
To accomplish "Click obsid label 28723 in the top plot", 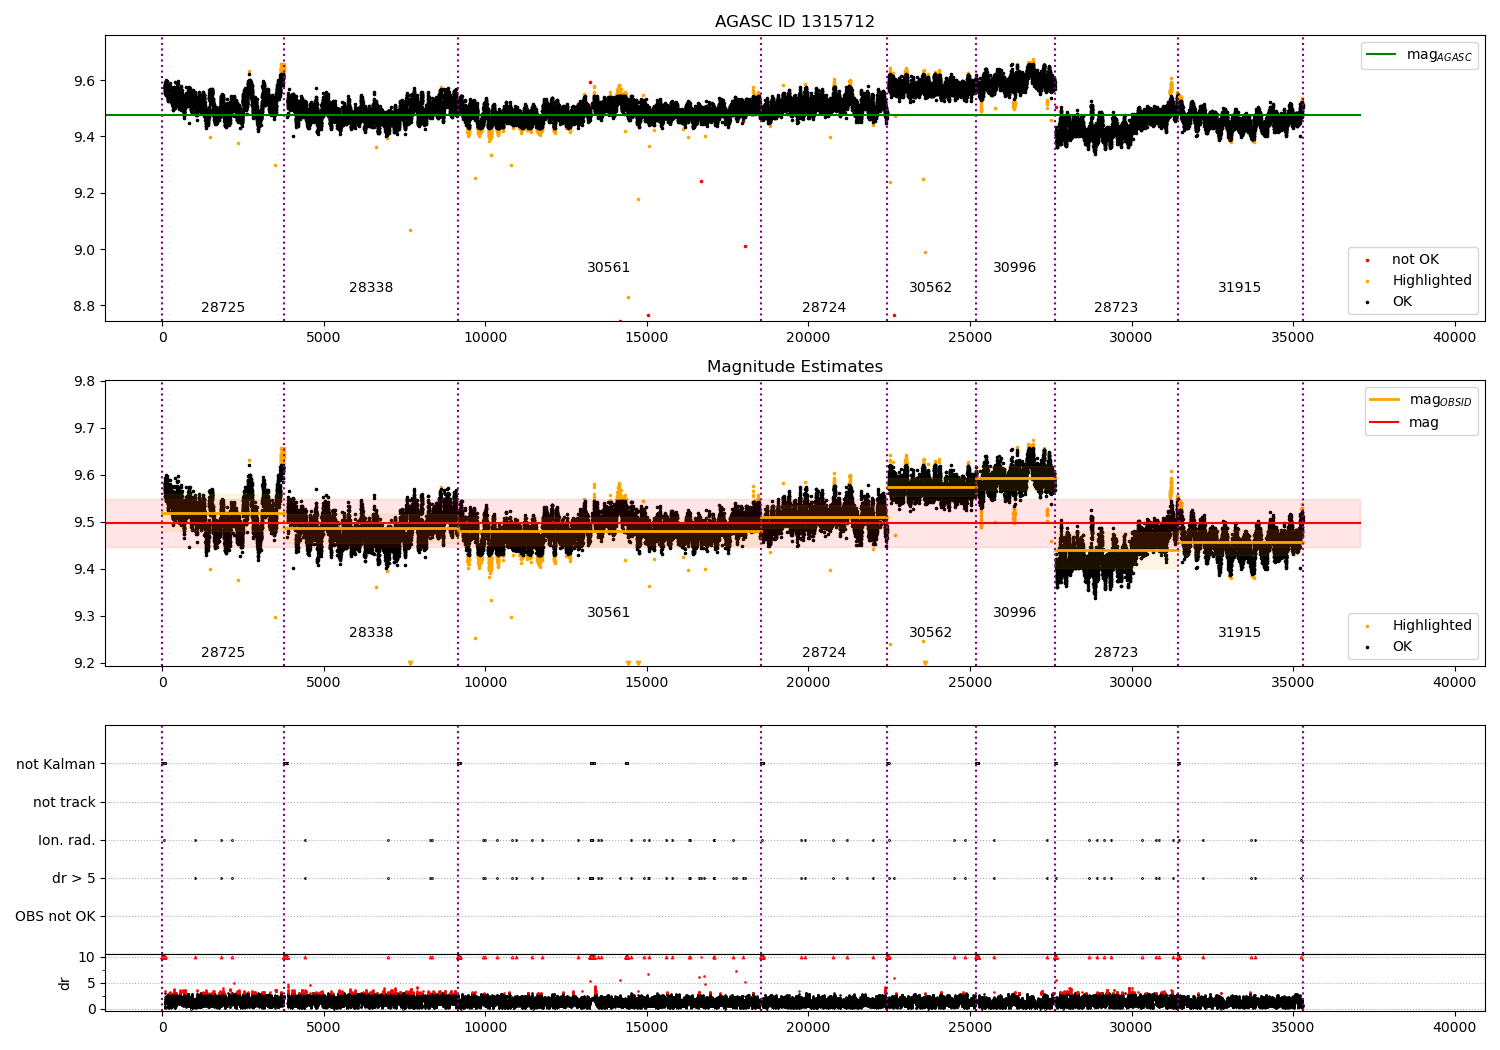I will (x=1116, y=307).
